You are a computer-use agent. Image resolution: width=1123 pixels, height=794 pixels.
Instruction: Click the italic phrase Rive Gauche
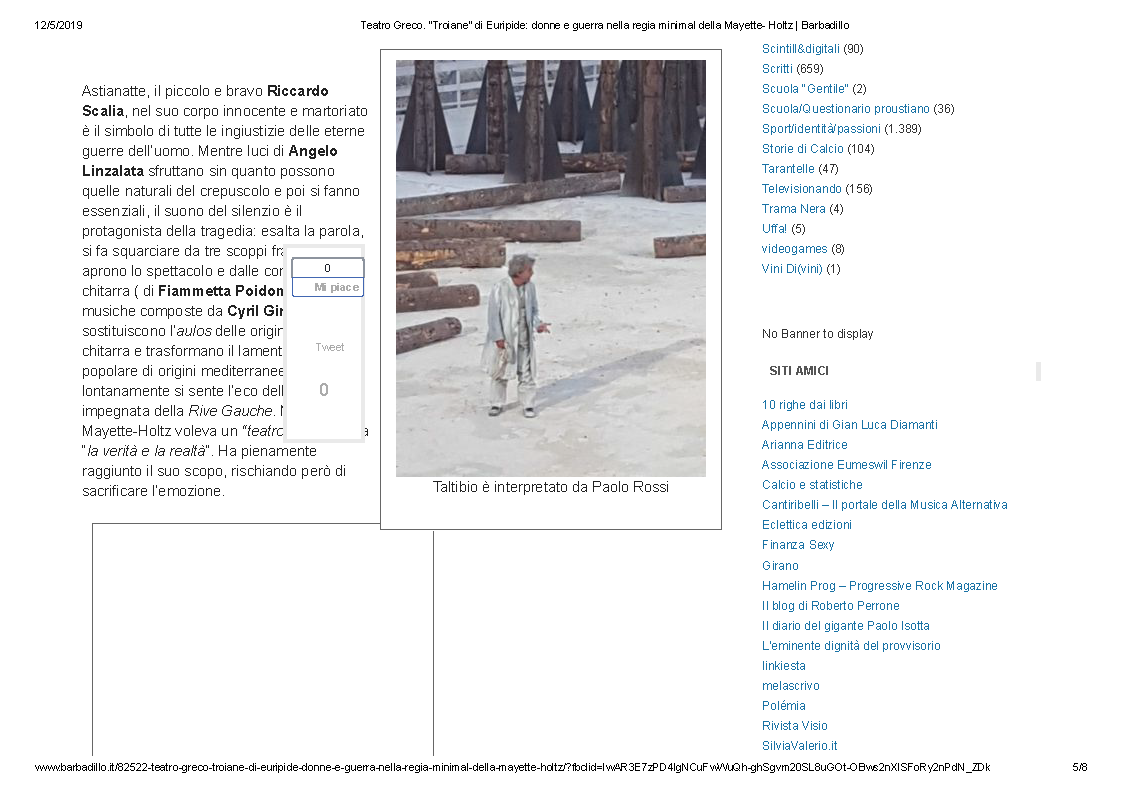click(230, 412)
